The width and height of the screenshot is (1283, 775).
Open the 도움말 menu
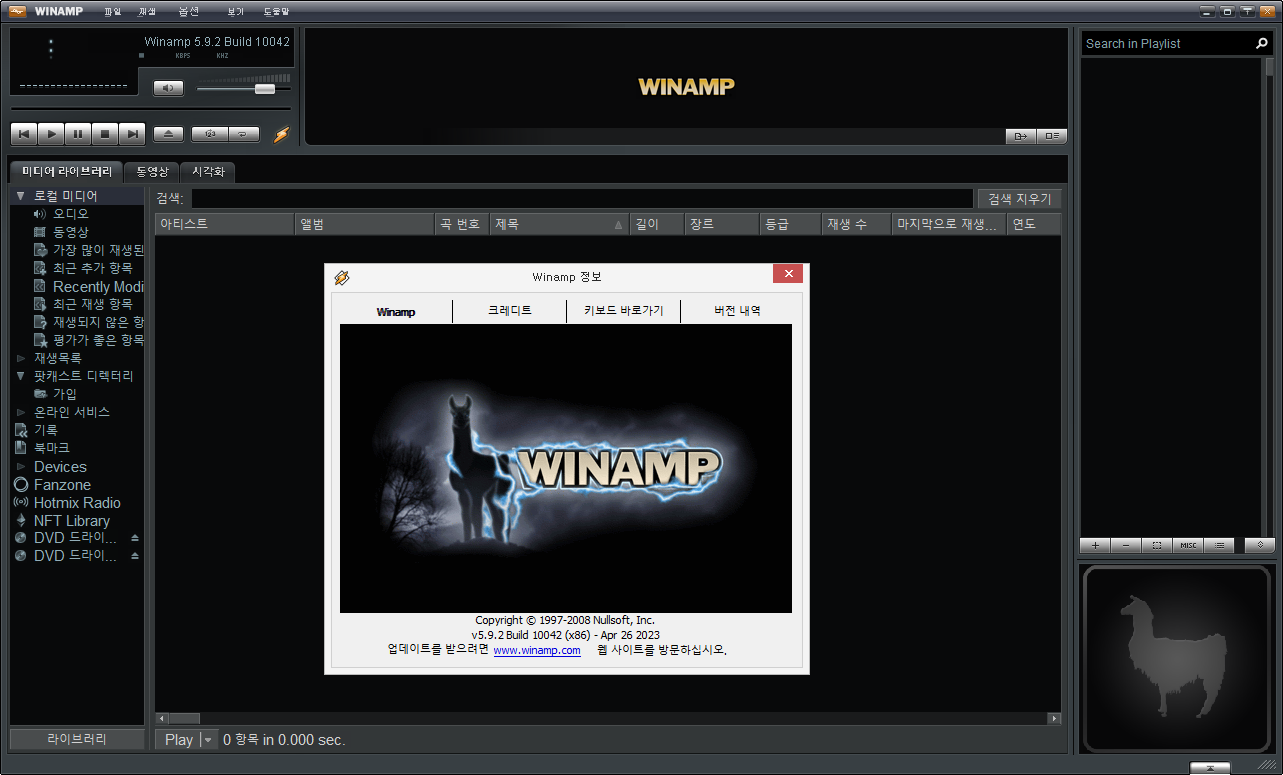(x=276, y=12)
